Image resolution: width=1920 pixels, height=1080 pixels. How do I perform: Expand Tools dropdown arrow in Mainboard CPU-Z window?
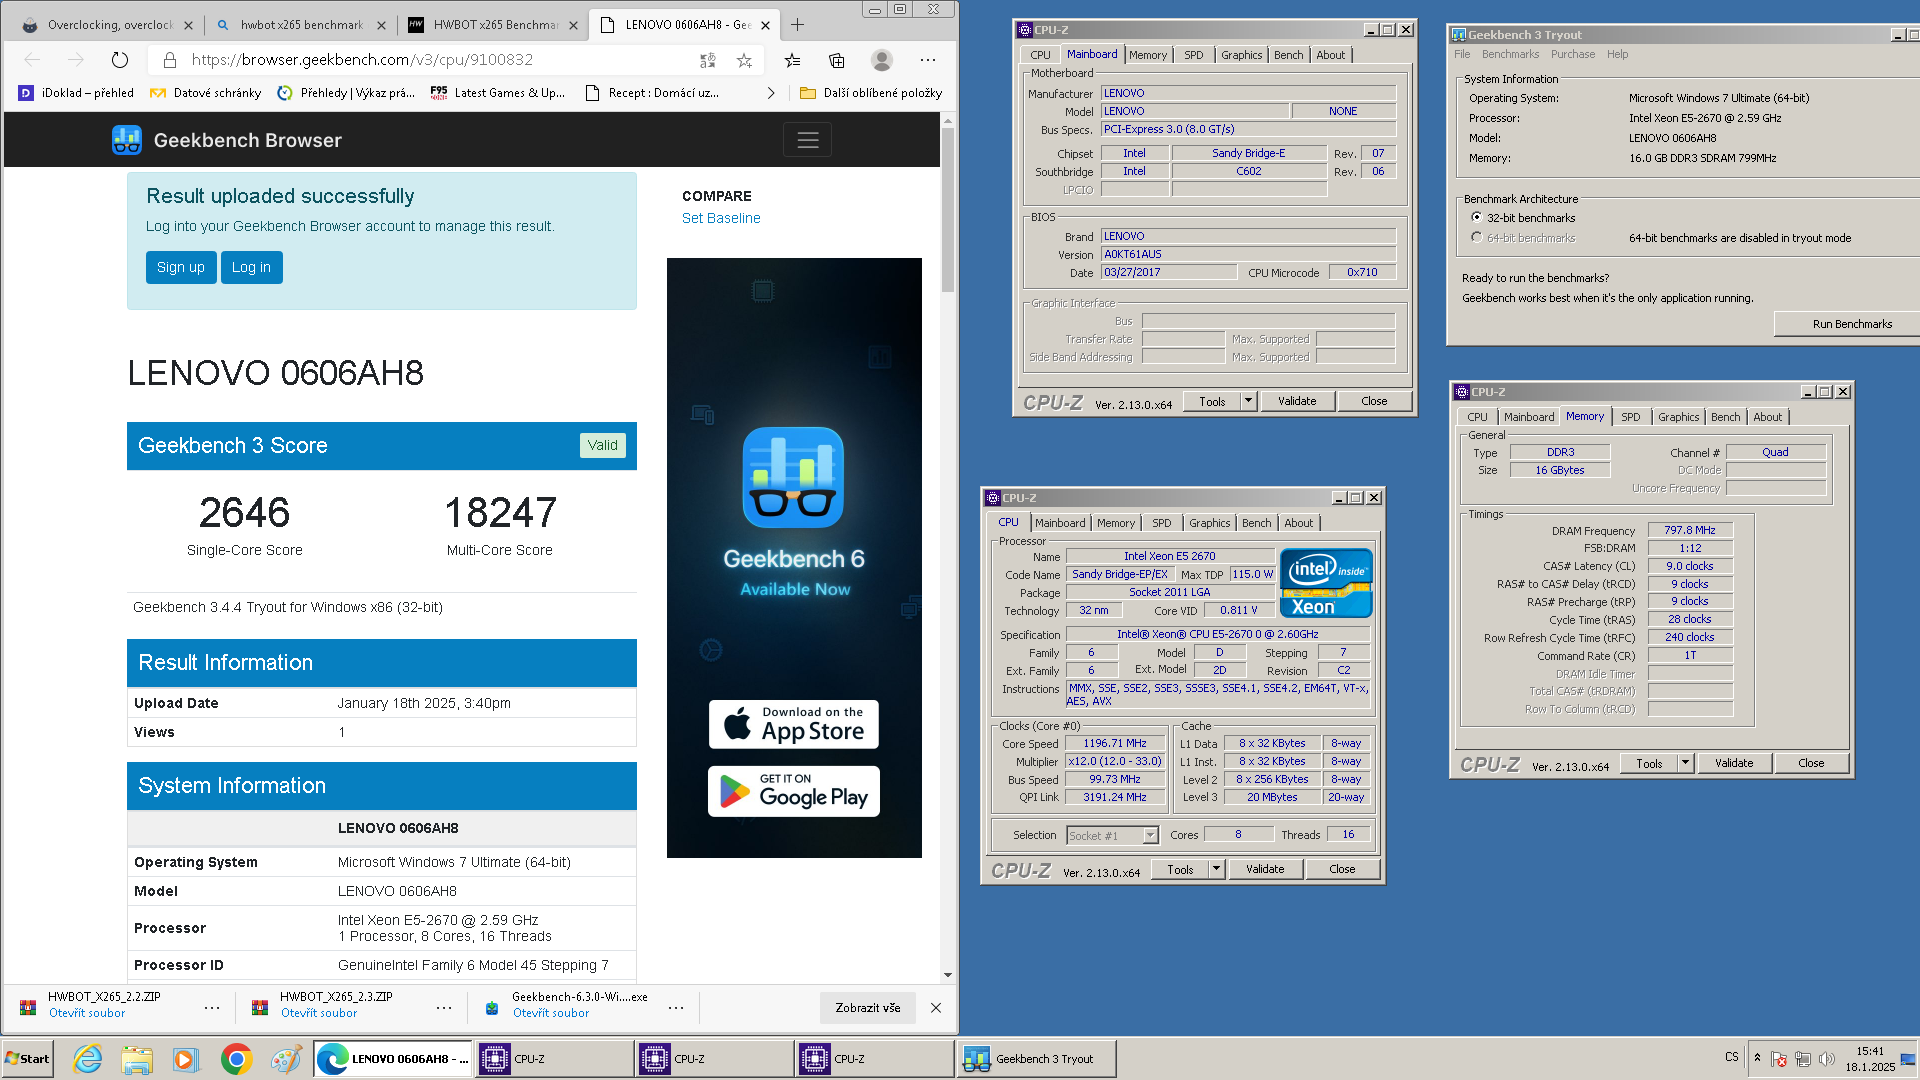pos(1248,401)
